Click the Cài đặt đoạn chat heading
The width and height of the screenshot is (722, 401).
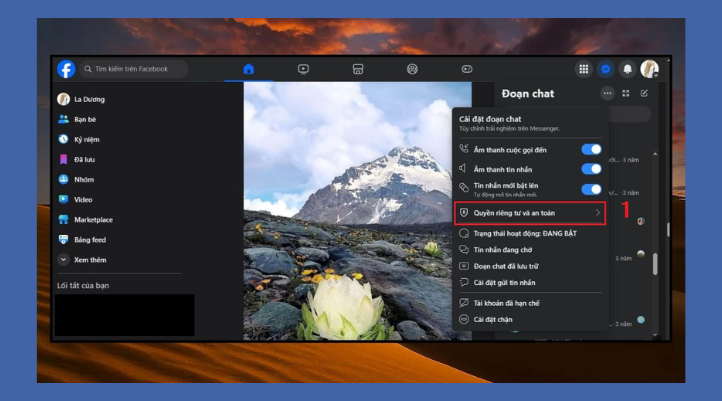coord(490,119)
